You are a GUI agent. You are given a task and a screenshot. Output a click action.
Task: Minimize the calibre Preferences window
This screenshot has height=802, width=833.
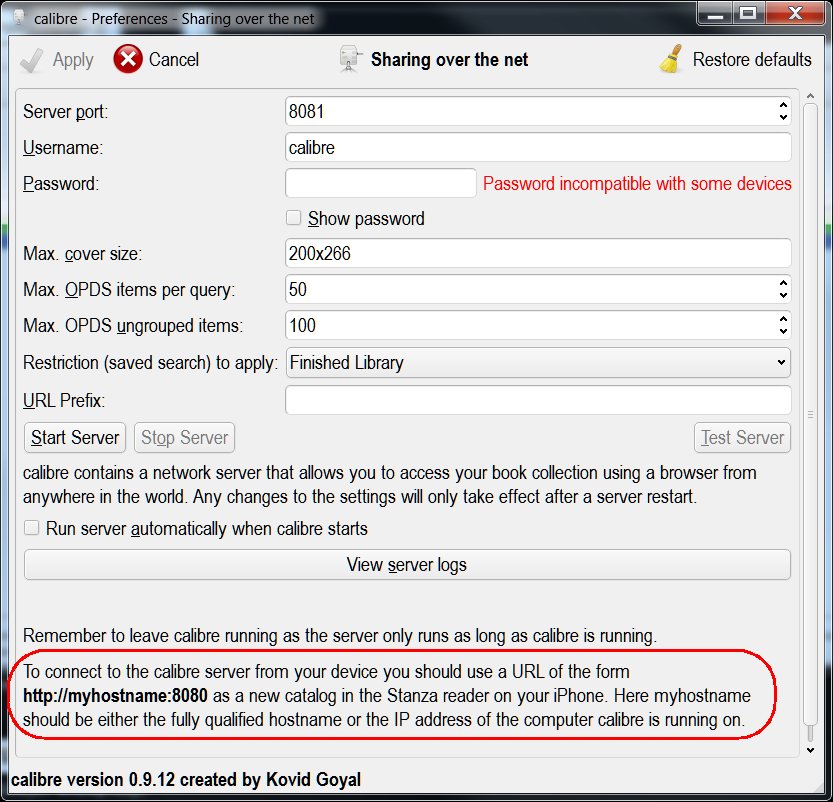[x=715, y=14]
